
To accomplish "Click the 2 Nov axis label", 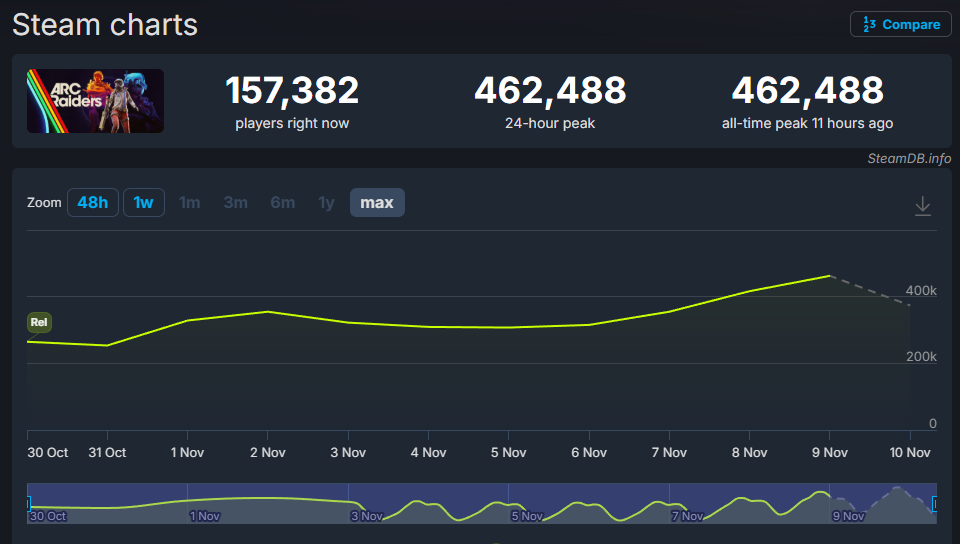I will tap(268, 453).
